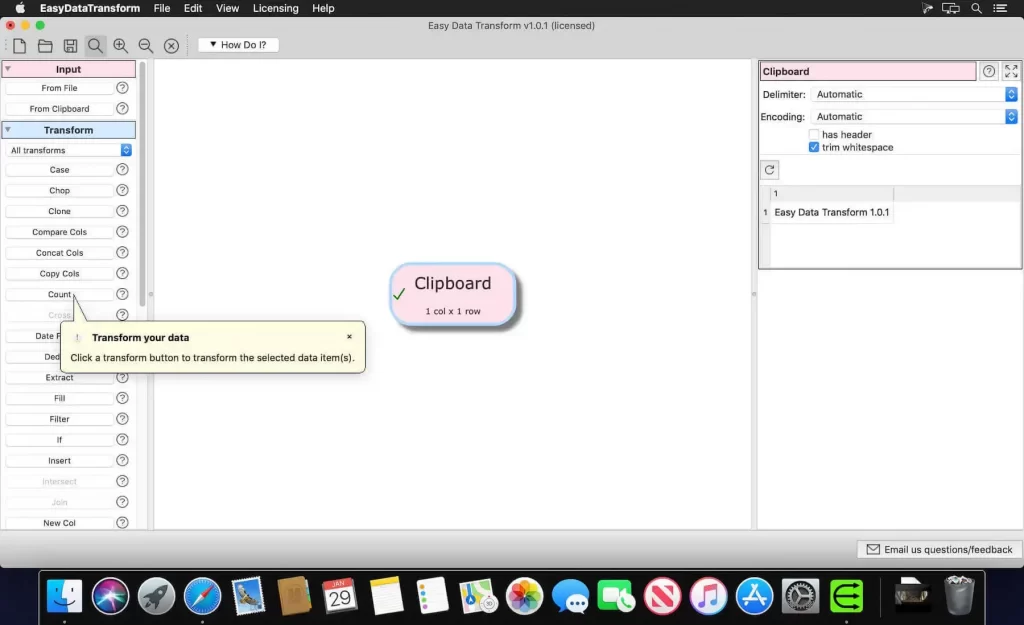
Task: Collapse the Input section header
Action: (x=68, y=68)
